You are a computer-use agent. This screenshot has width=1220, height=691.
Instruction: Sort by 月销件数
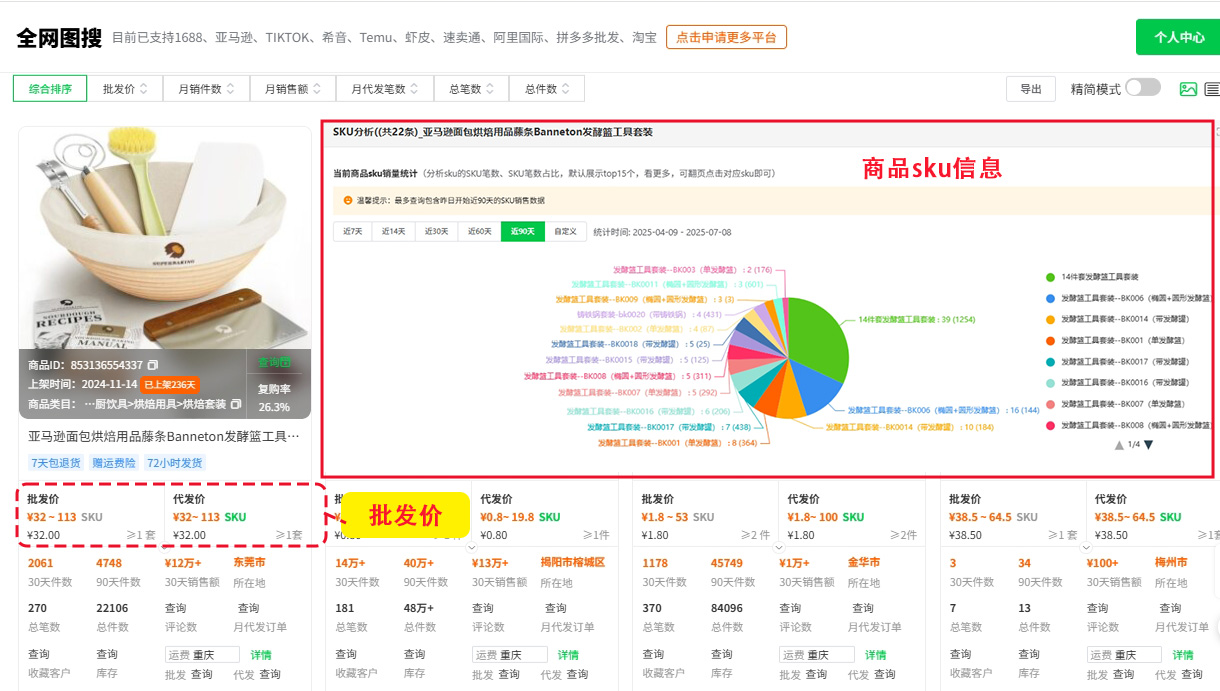[206, 89]
